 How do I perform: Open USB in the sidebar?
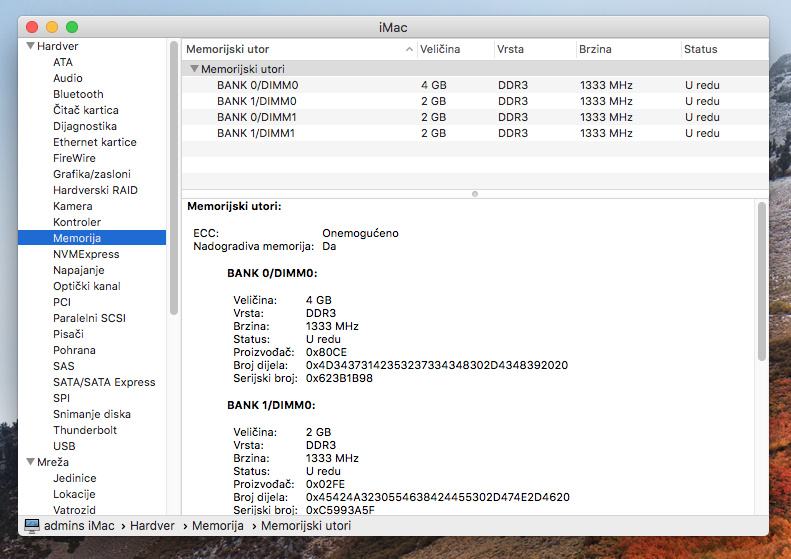tap(64, 446)
